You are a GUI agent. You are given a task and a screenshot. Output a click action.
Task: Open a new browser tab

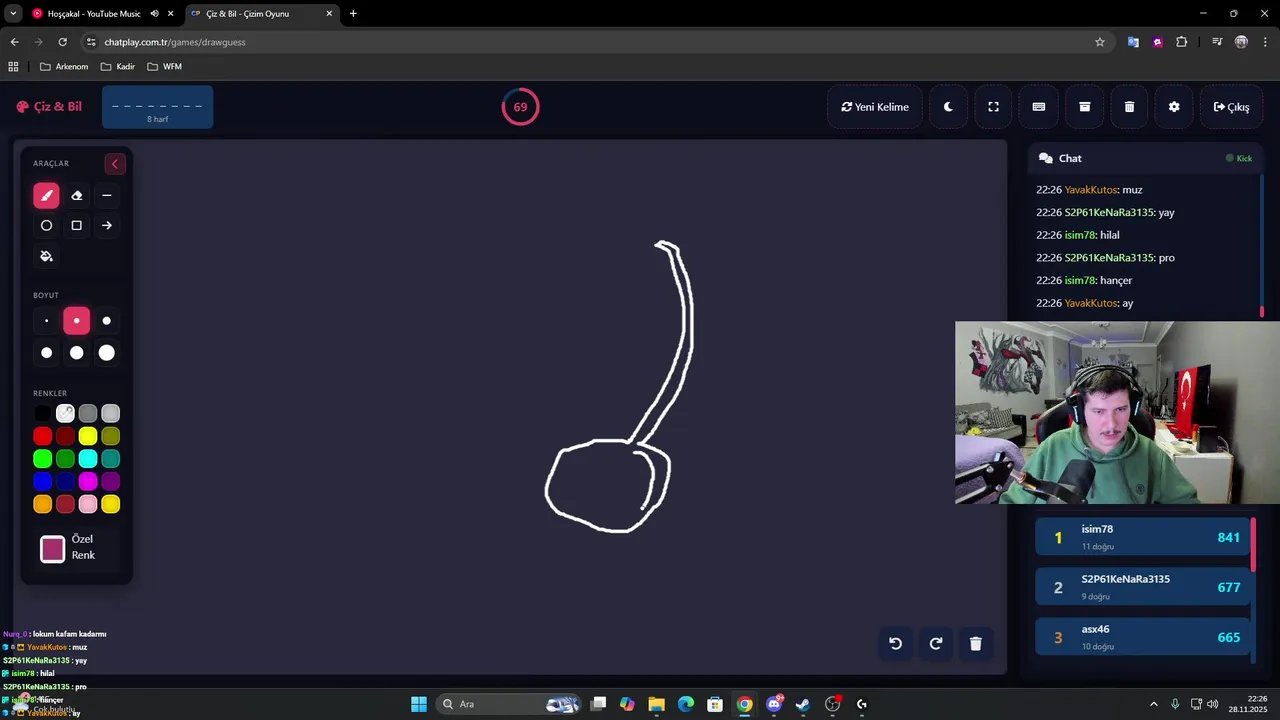[x=353, y=14]
